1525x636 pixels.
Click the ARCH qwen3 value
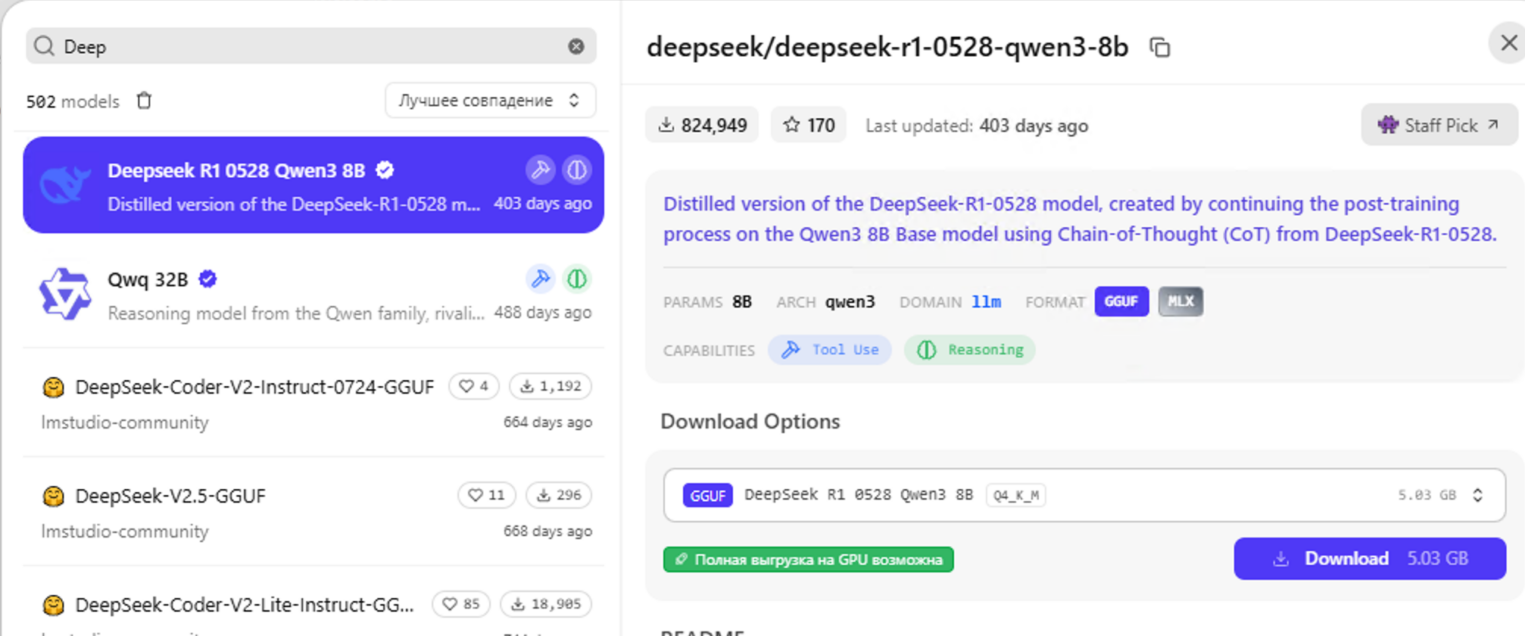coord(850,301)
